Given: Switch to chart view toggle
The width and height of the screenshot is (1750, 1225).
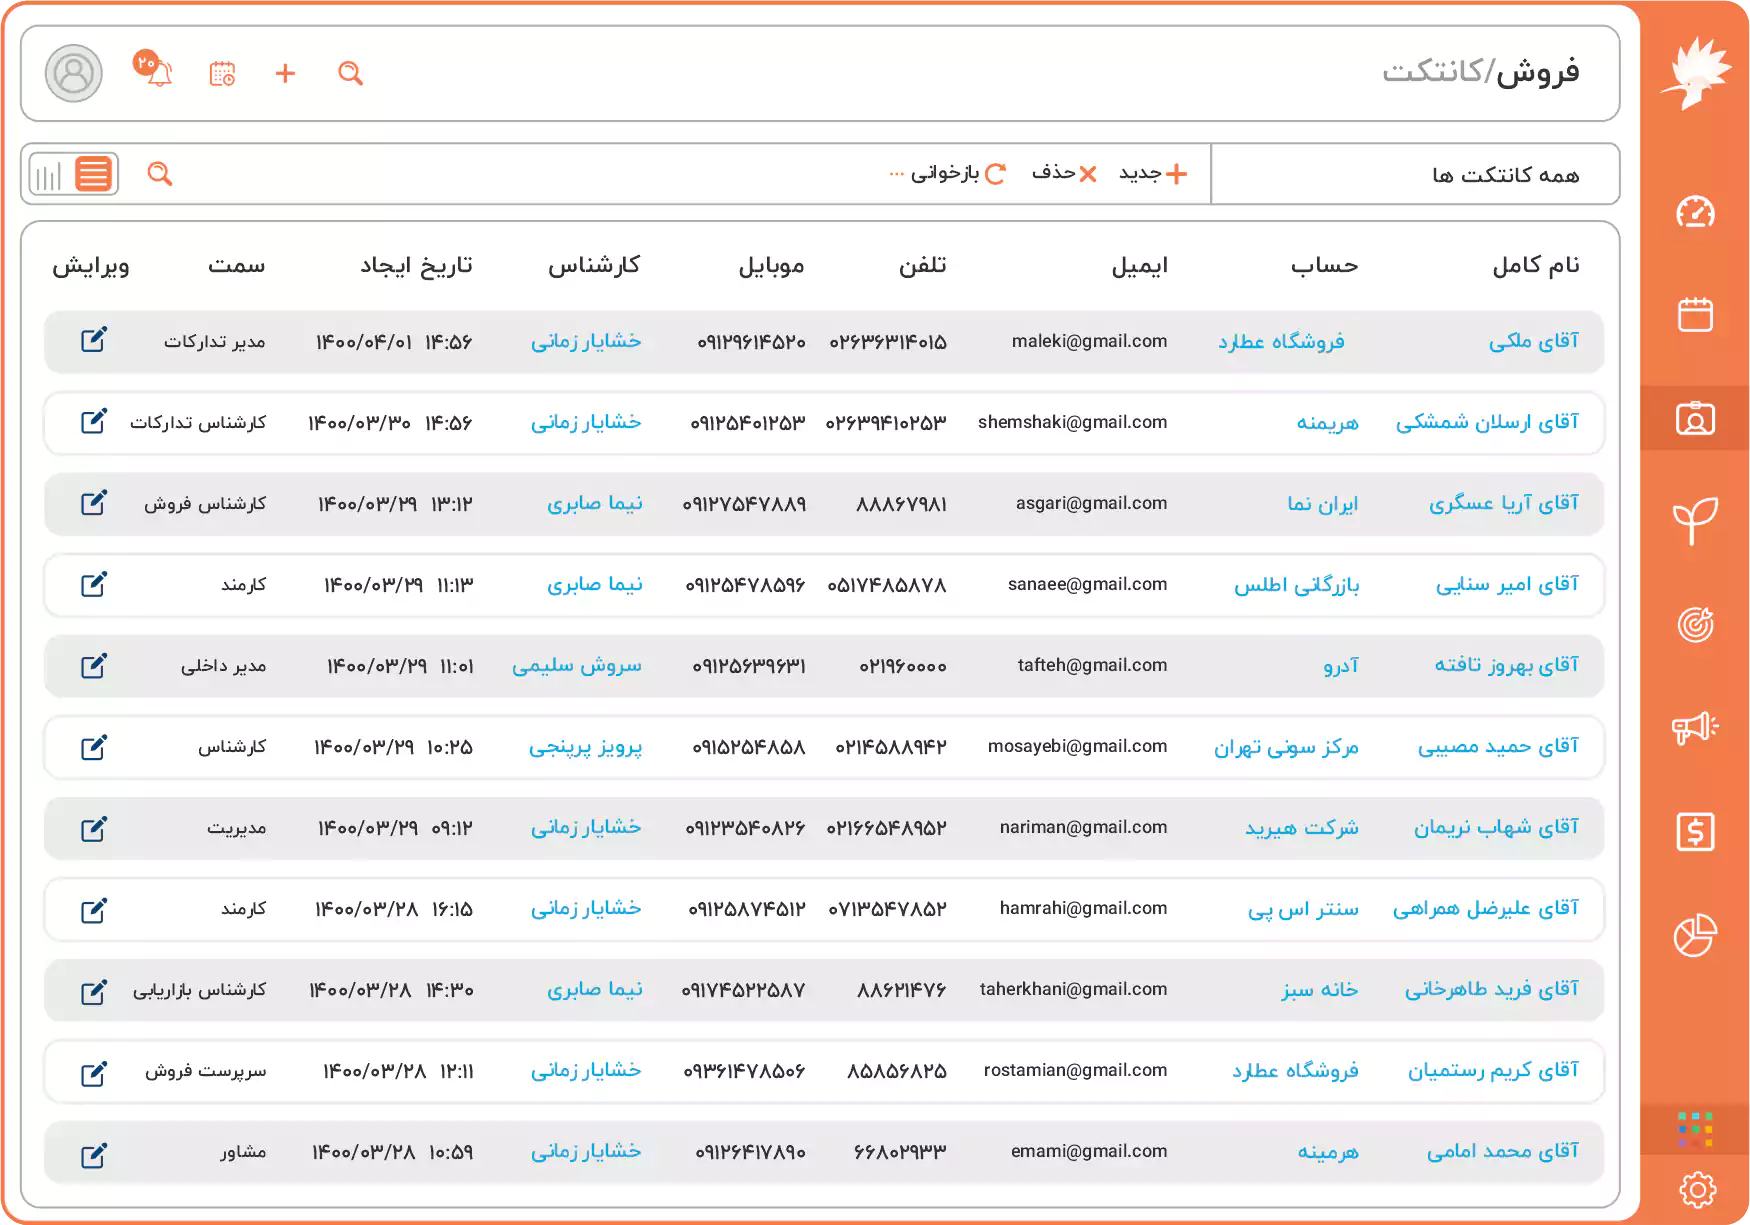Looking at the screenshot, I should pos(48,175).
